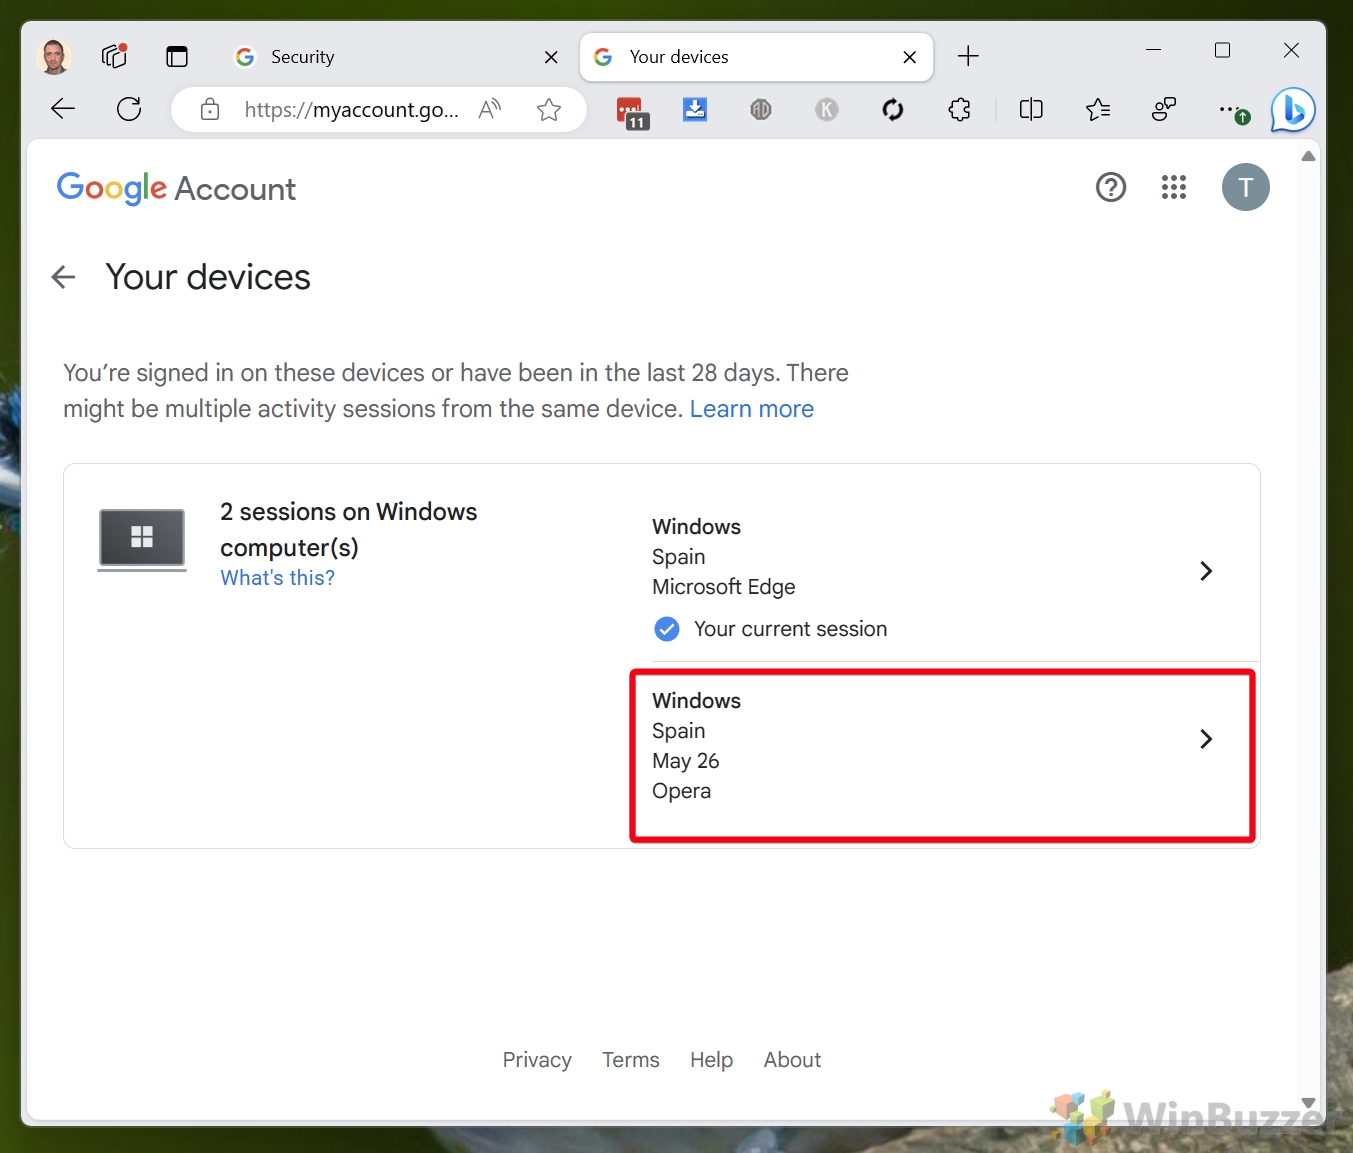This screenshot has height=1153, width=1353.
Task: Click the Windows computer device image
Action: pyautogui.click(x=142, y=540)
